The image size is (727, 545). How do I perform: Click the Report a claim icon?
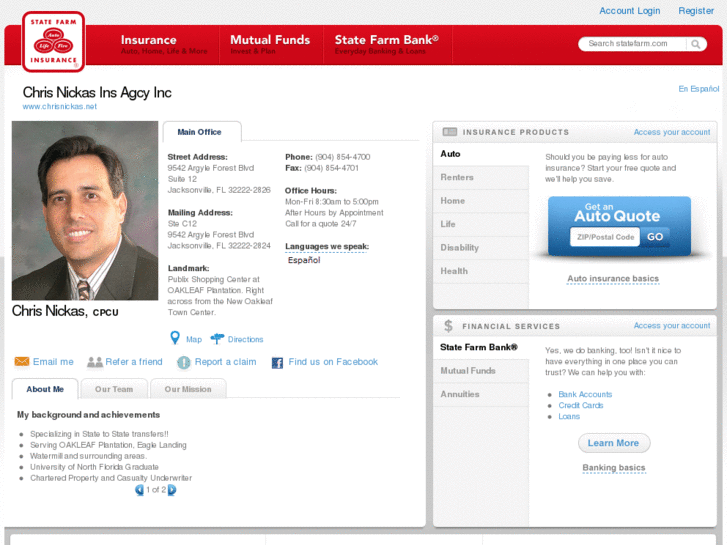[x=184, y=362]
